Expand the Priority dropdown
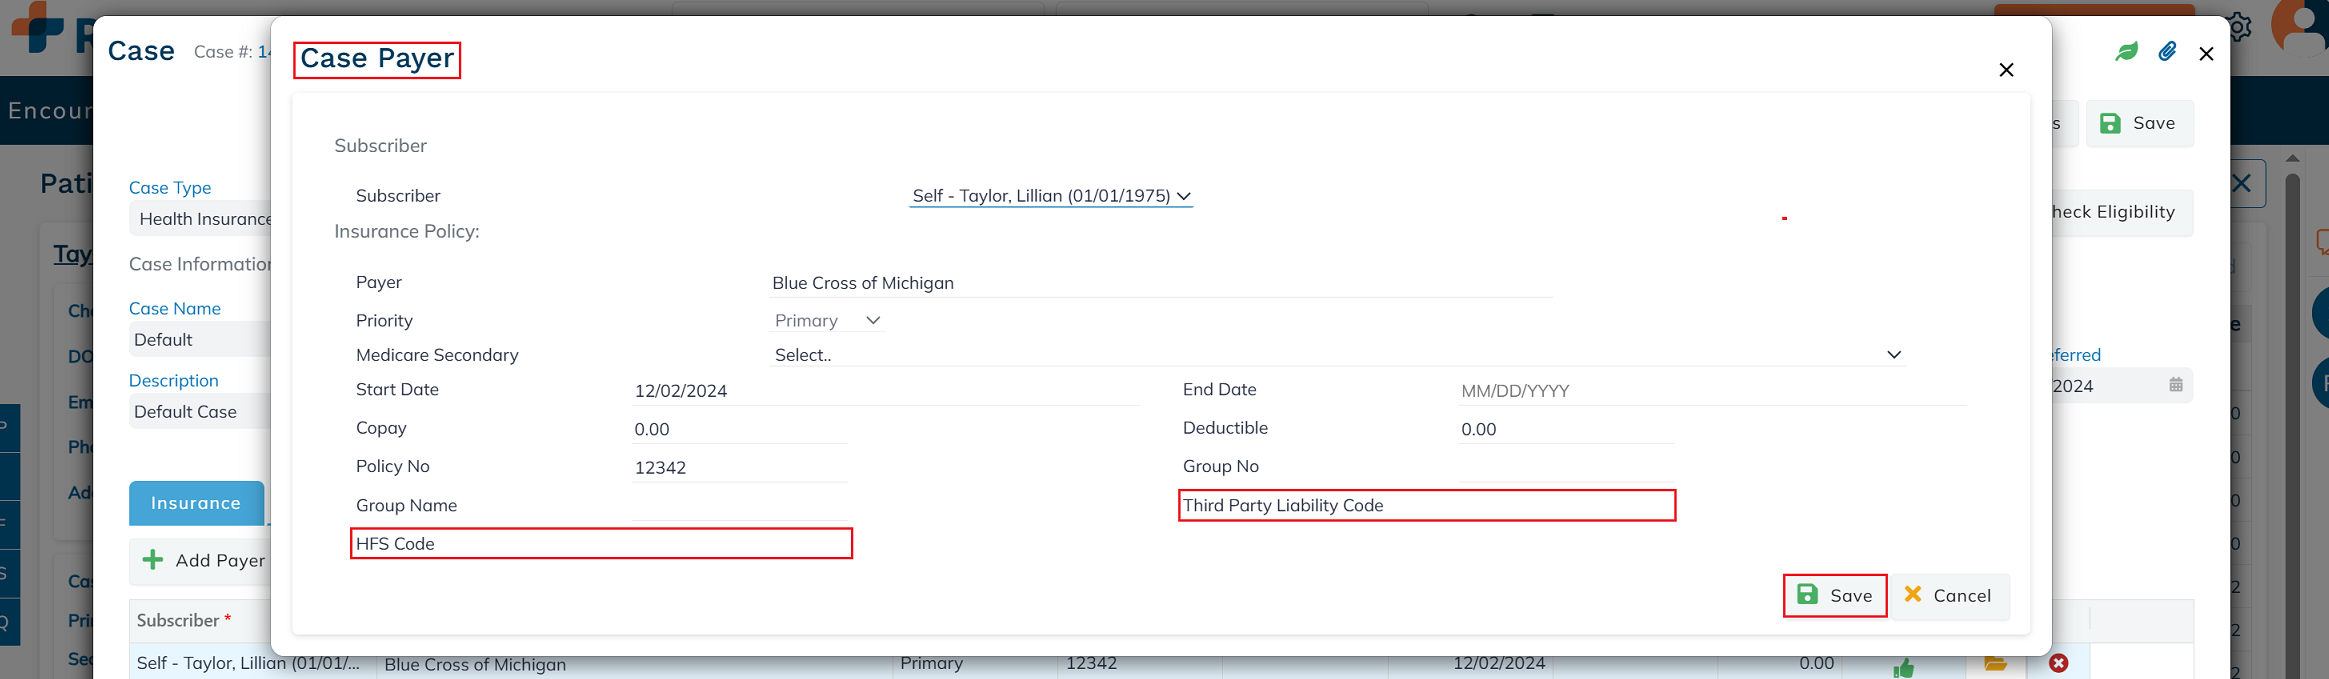This screenshot has height=679, width=2329. [x=828, y=321]
